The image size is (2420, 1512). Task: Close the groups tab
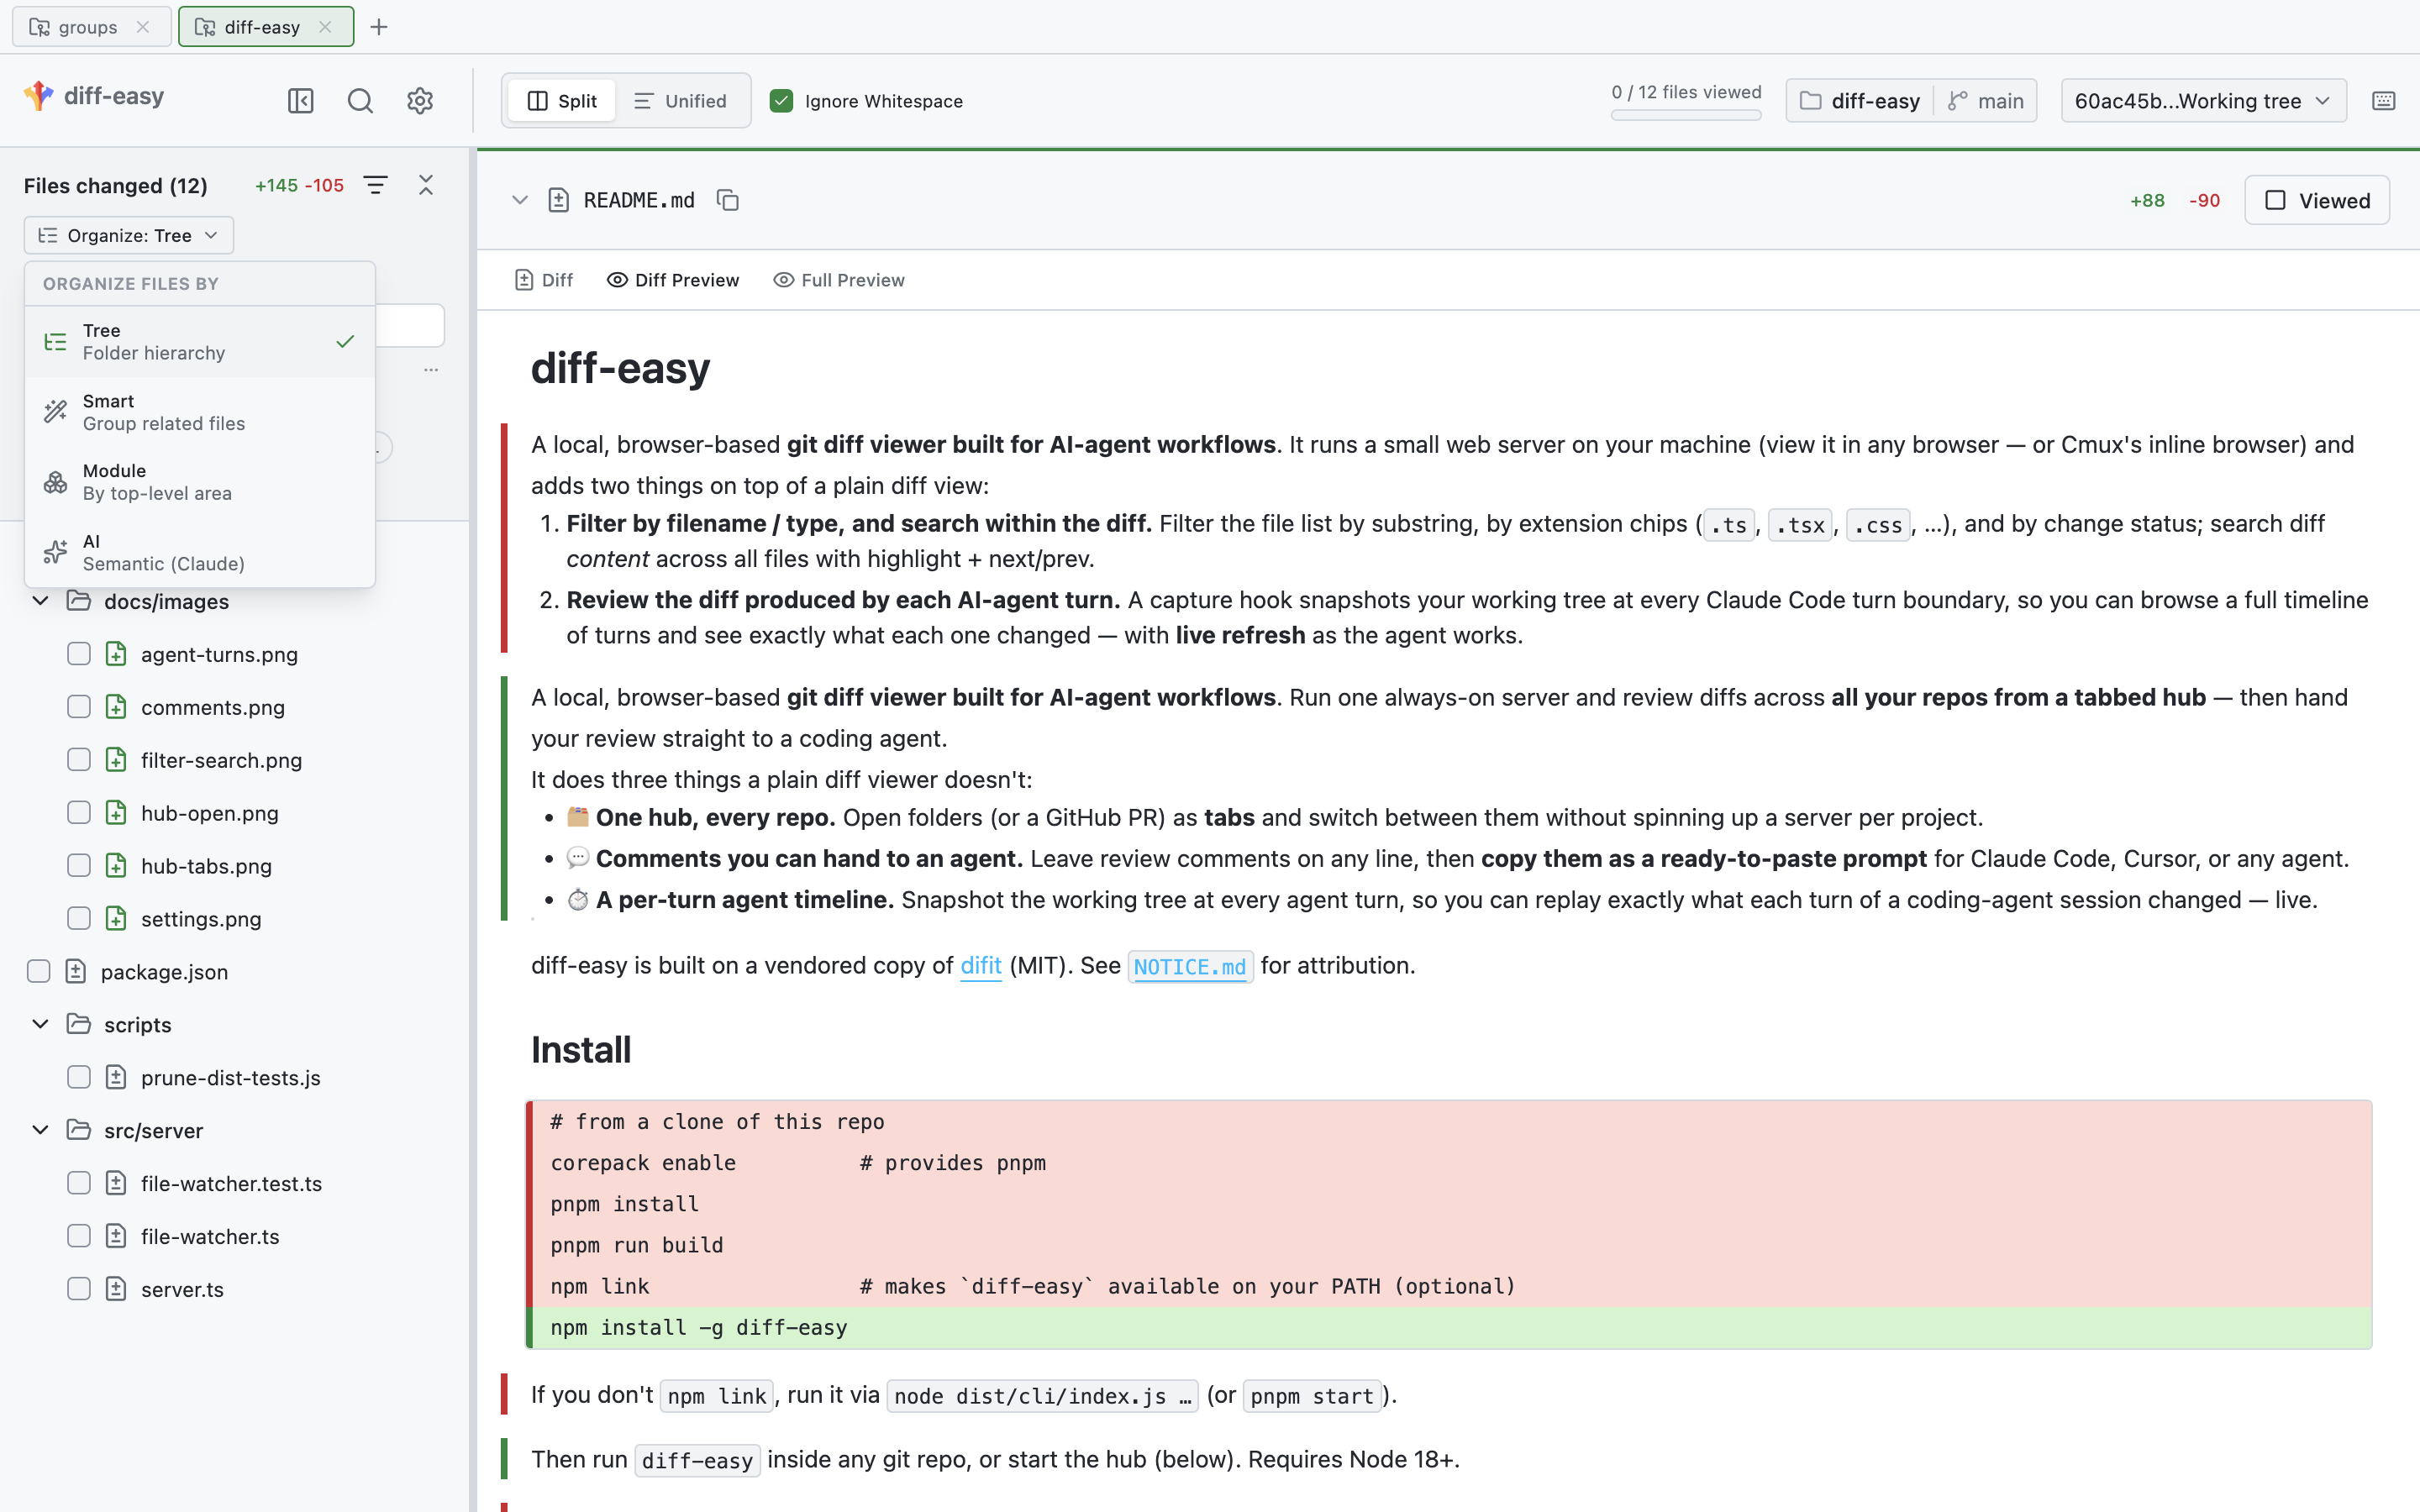tap(143, 27)
